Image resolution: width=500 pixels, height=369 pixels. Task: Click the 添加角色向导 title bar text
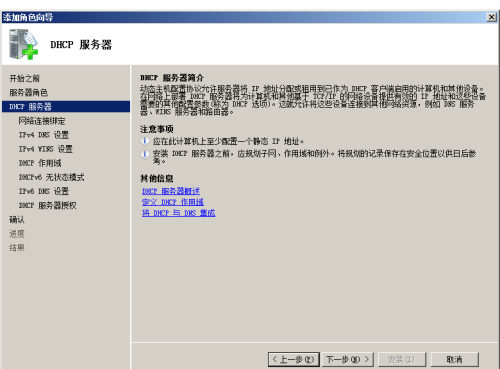(x=28, y=17)
